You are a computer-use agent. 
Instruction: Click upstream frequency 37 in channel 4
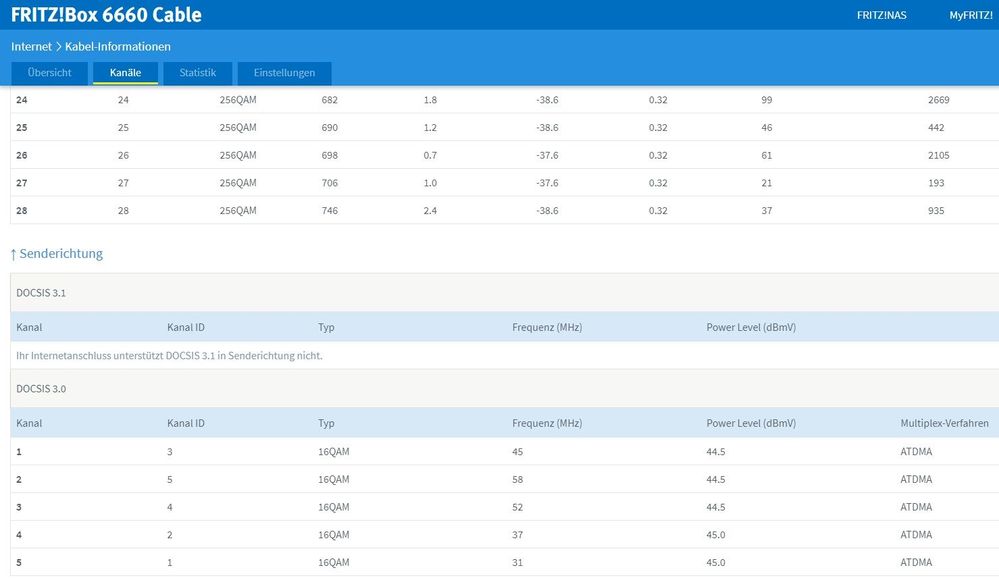(517, 535)
